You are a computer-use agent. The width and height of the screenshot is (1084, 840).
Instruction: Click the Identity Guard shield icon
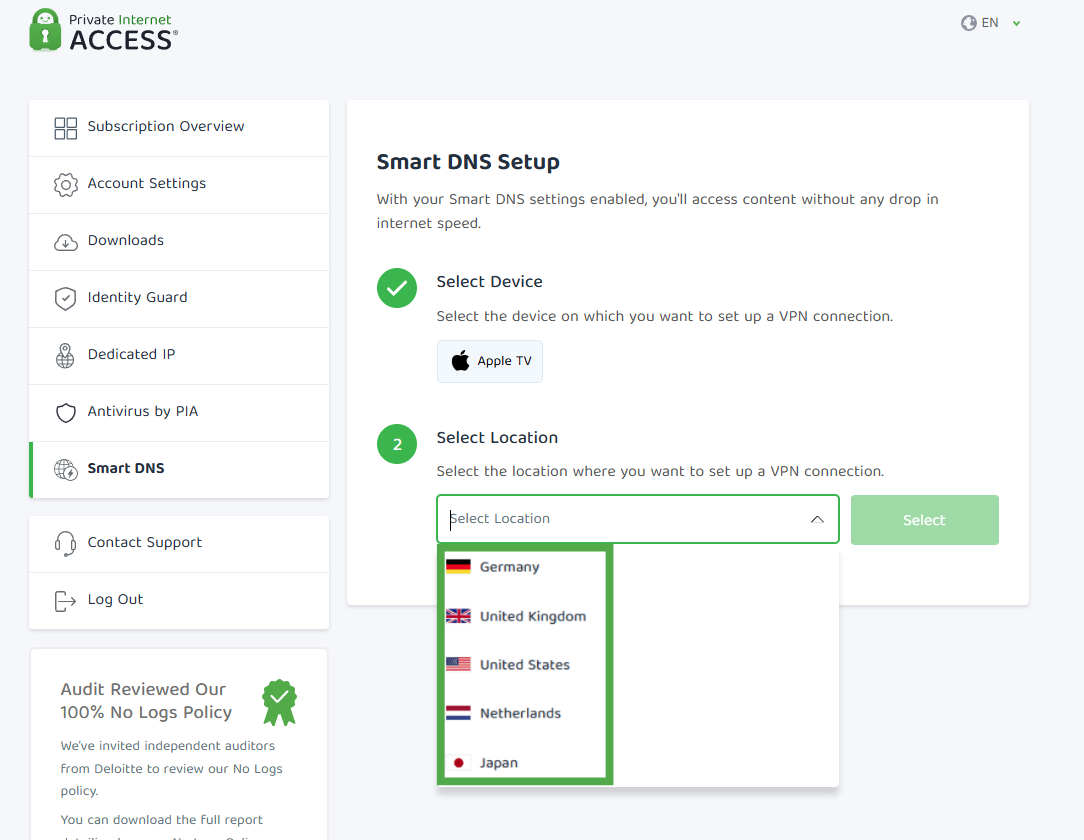click(66, 299)
